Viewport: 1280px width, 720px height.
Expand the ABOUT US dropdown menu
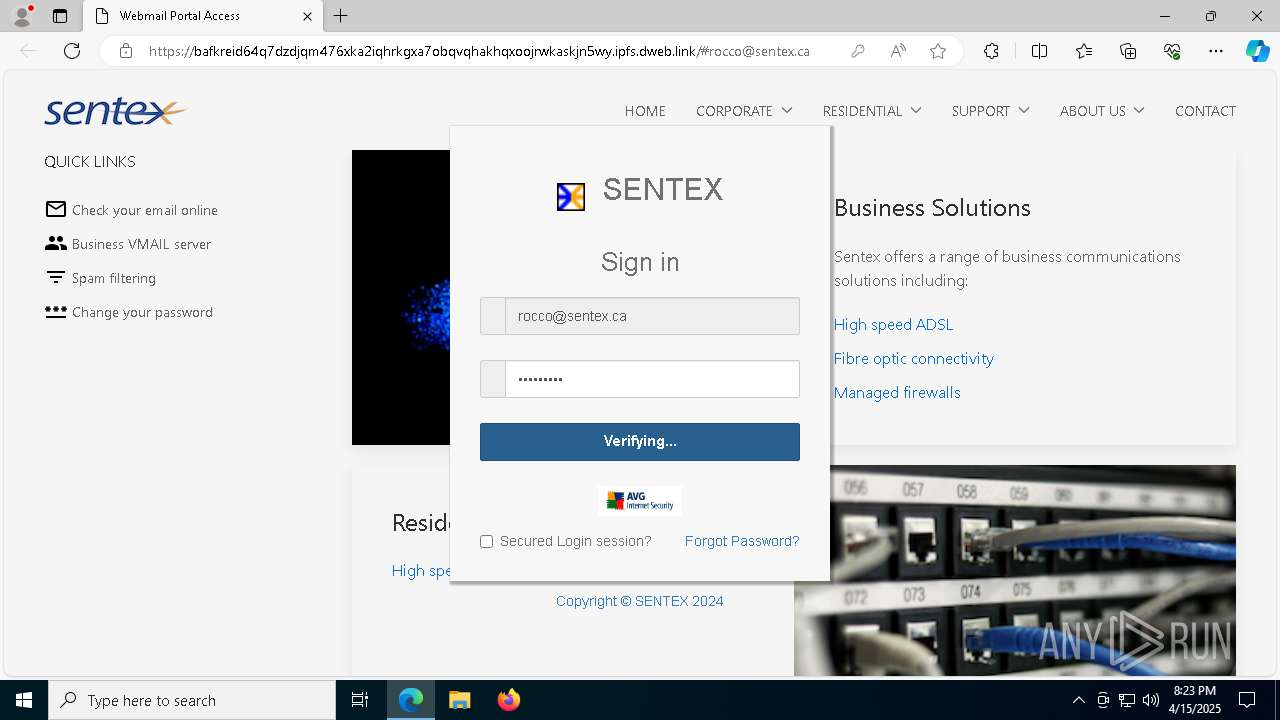1102,111
